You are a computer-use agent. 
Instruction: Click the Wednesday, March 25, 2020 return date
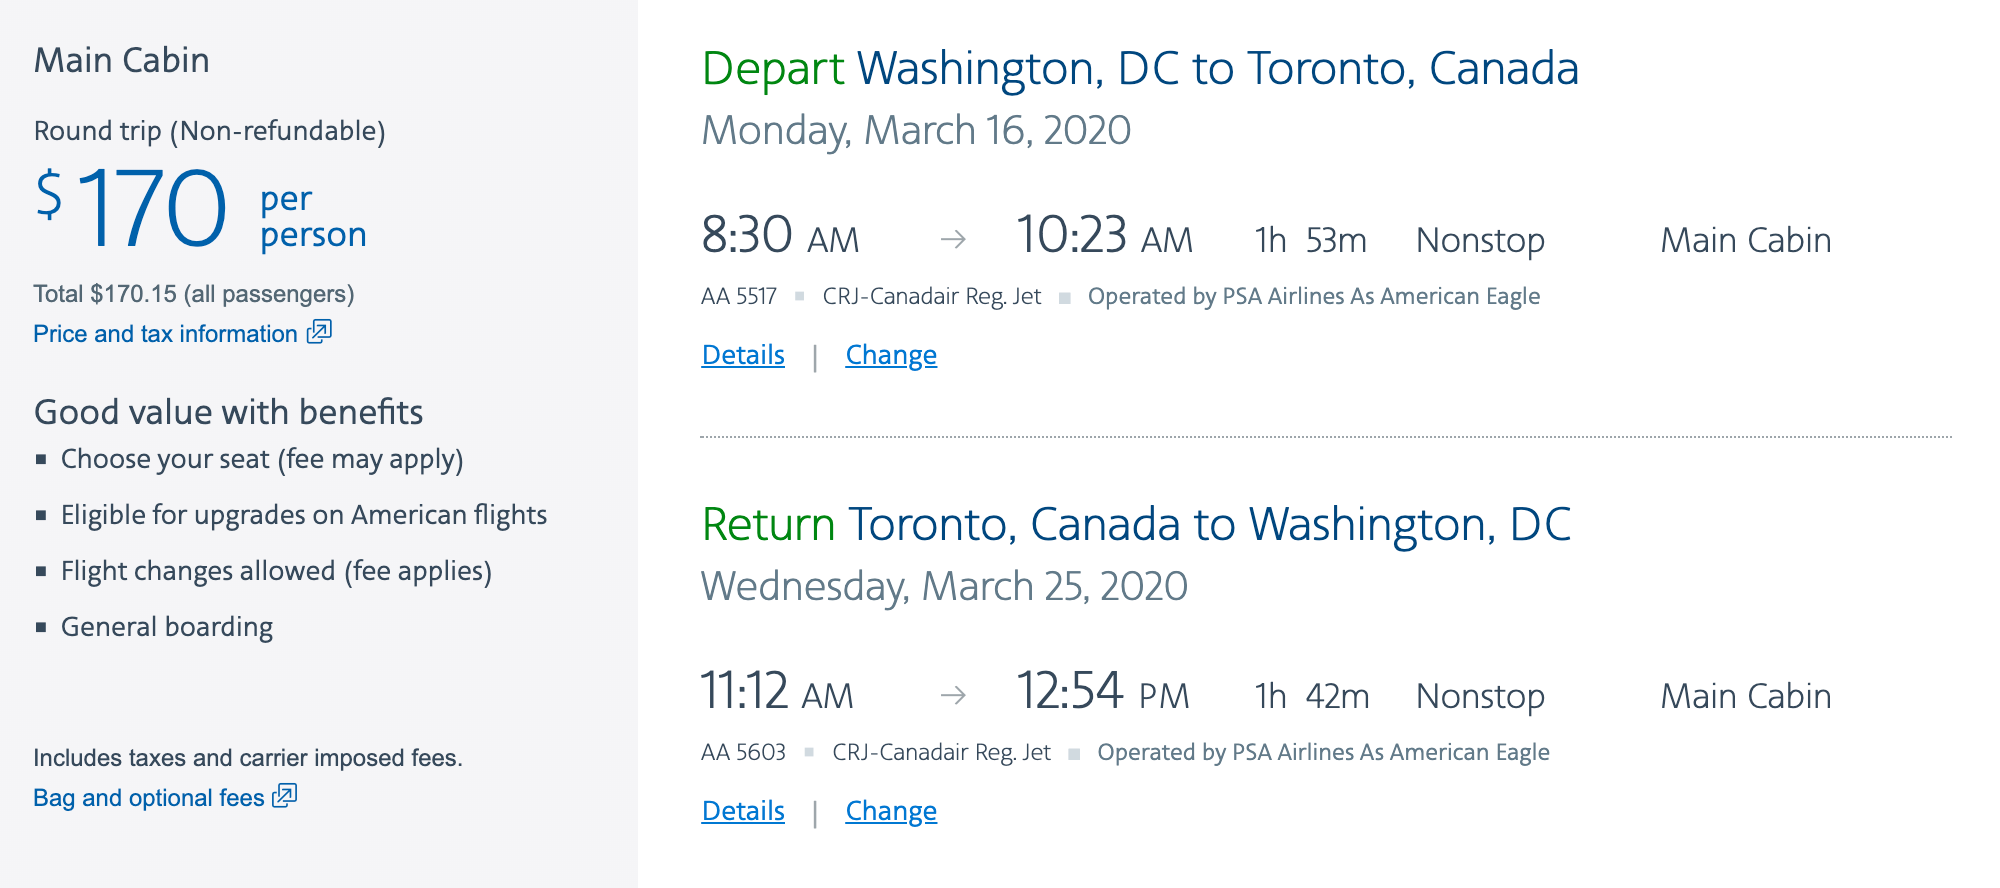click(944, 587)
